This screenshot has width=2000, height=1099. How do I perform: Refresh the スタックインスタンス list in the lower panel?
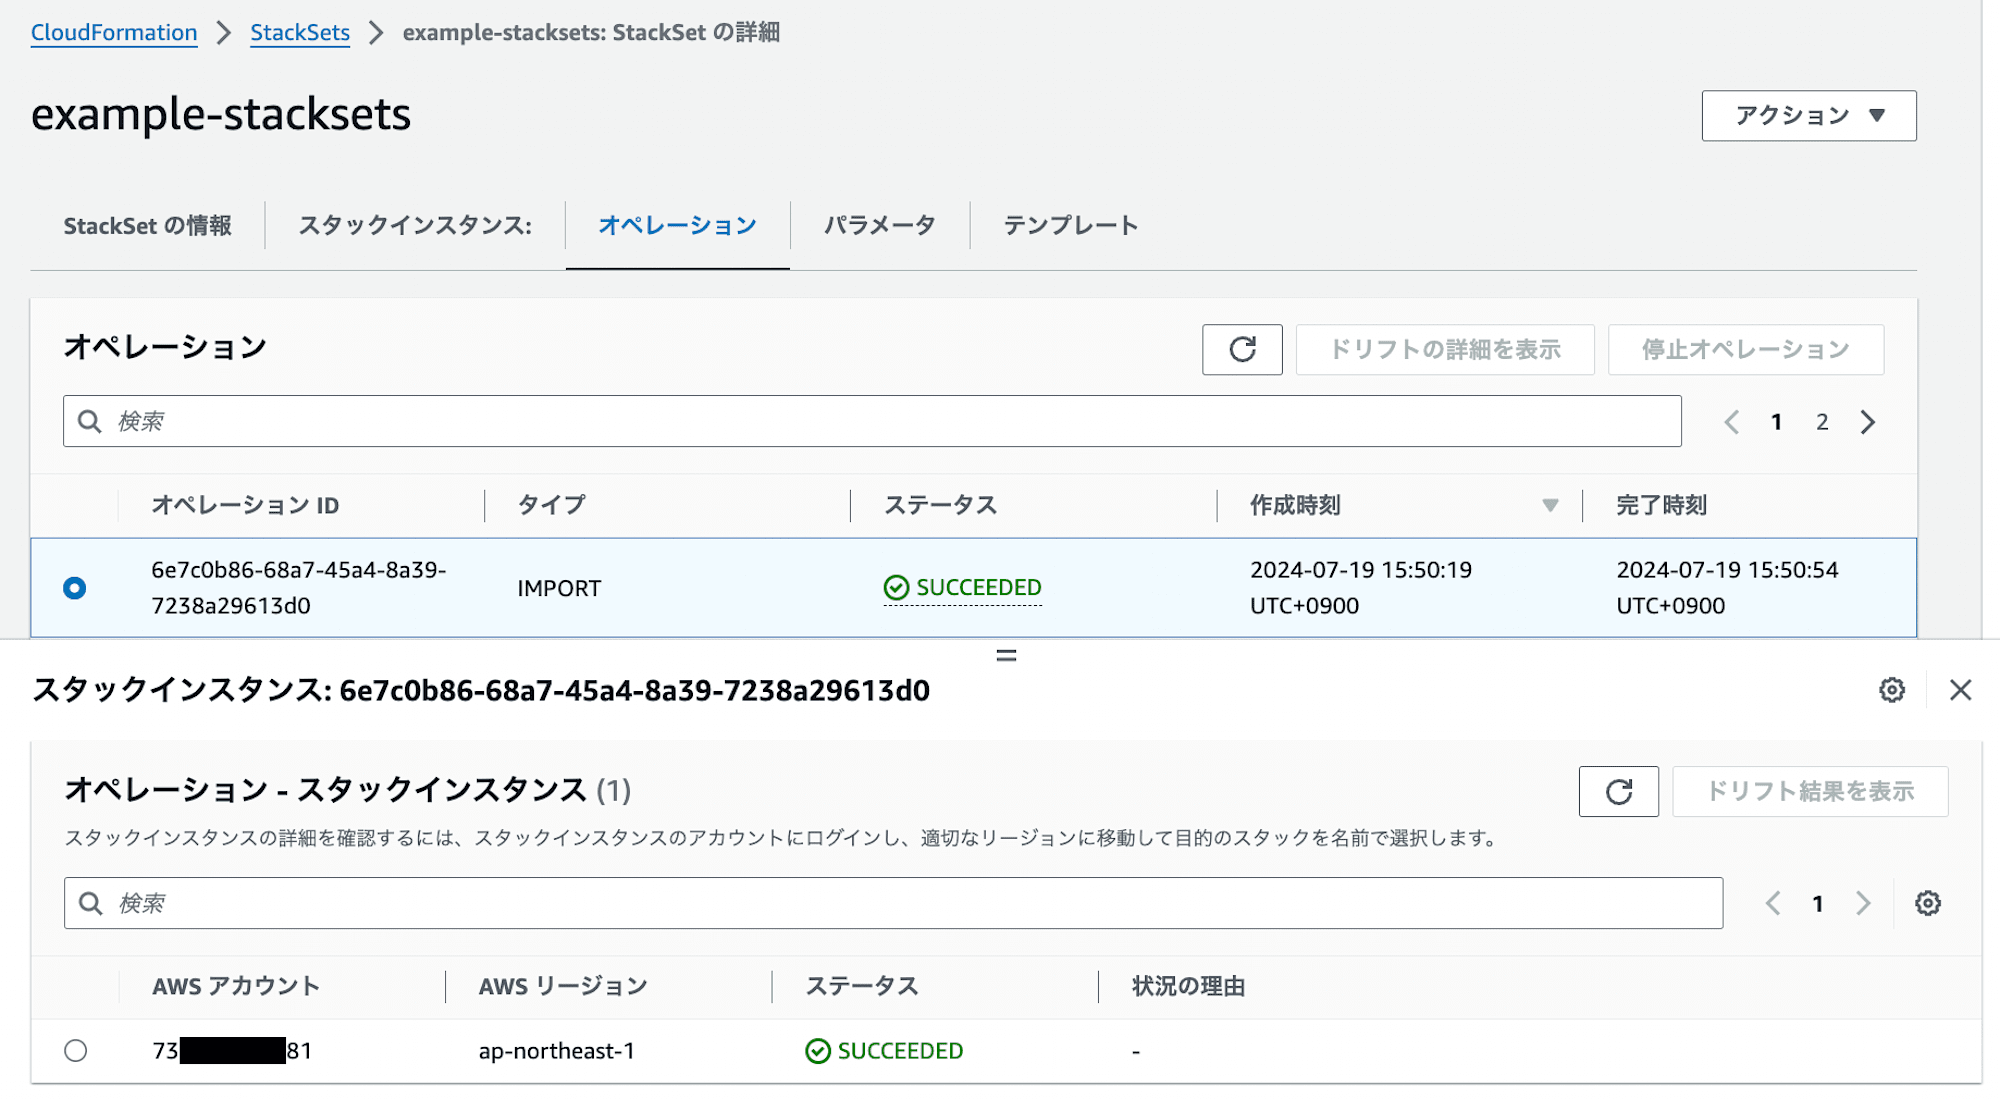click(1619, 791)
